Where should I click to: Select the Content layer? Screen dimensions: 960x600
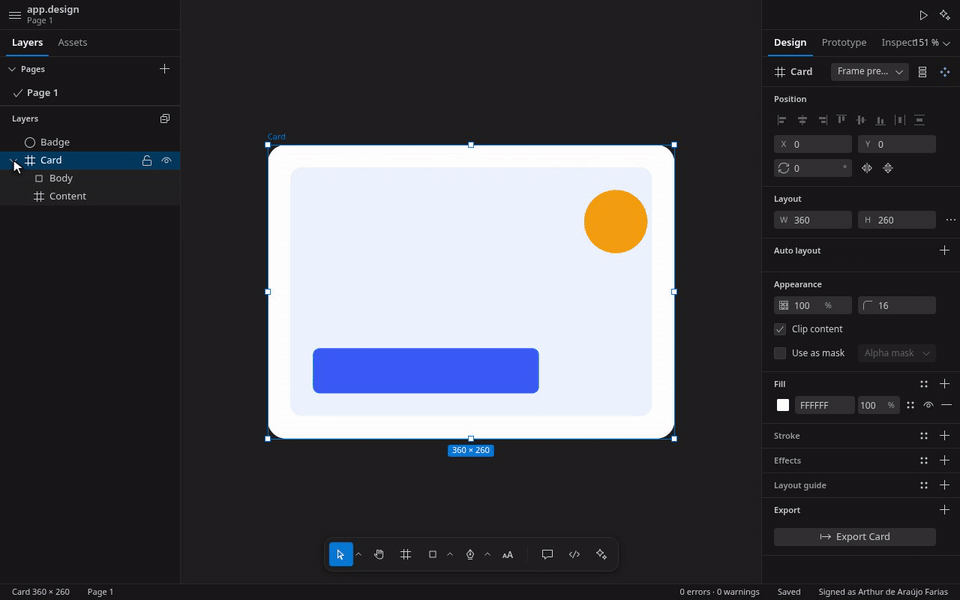[x=90, y=196]
